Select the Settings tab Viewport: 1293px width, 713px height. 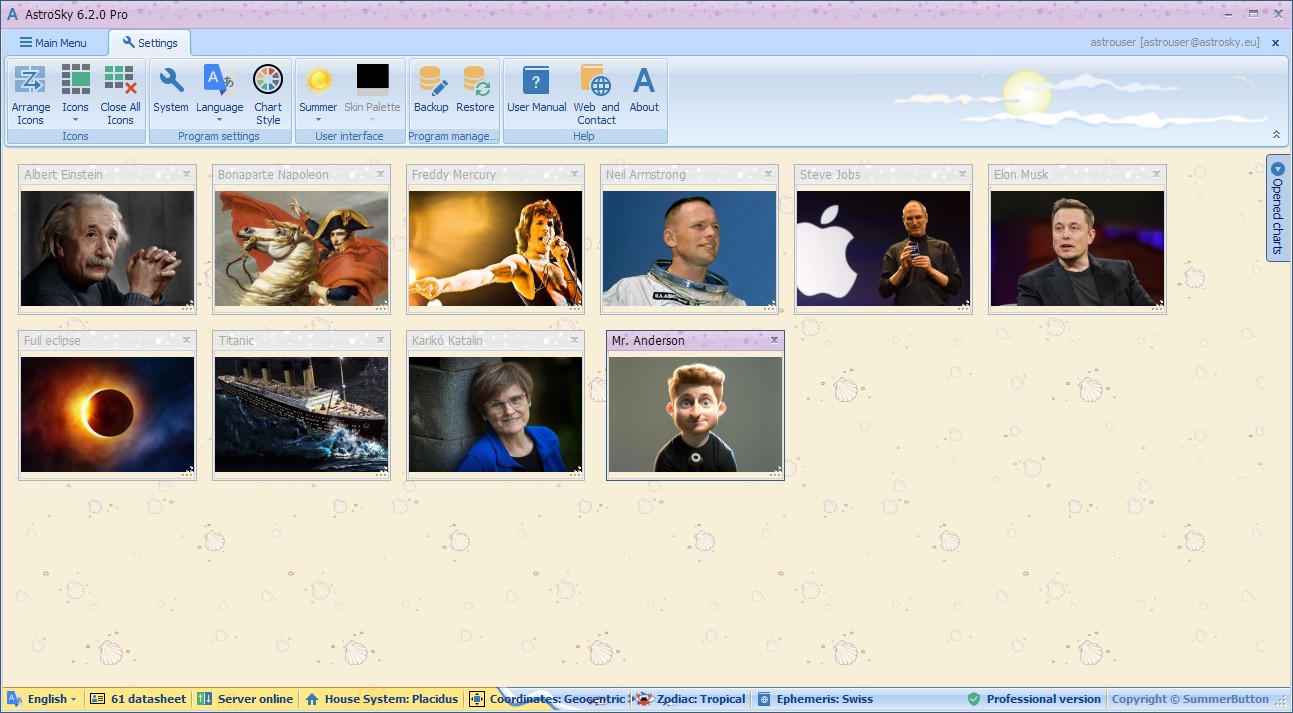pyautogui.click(x=150, y=43)
